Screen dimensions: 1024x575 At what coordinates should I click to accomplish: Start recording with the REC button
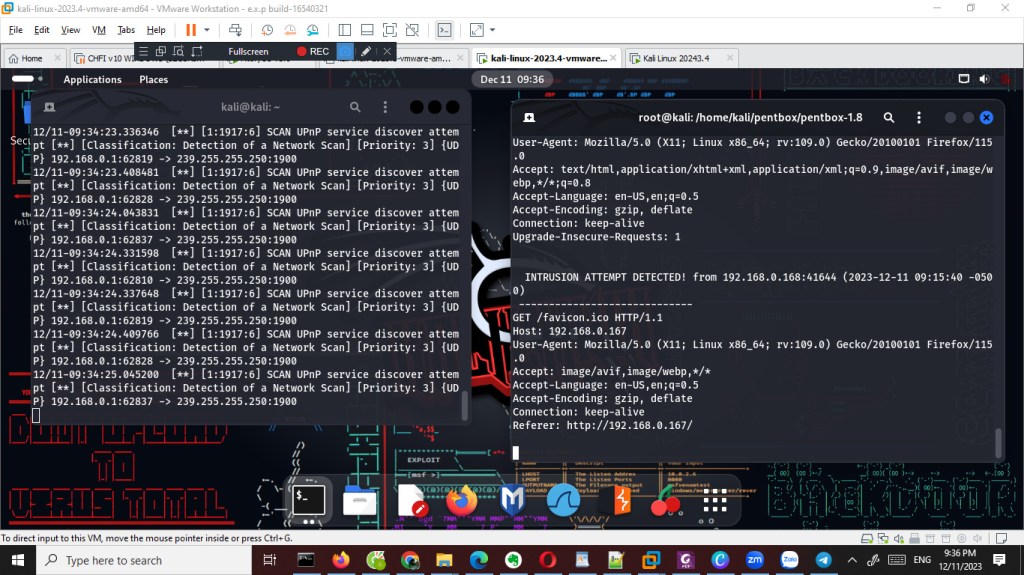tap(313, 52)
